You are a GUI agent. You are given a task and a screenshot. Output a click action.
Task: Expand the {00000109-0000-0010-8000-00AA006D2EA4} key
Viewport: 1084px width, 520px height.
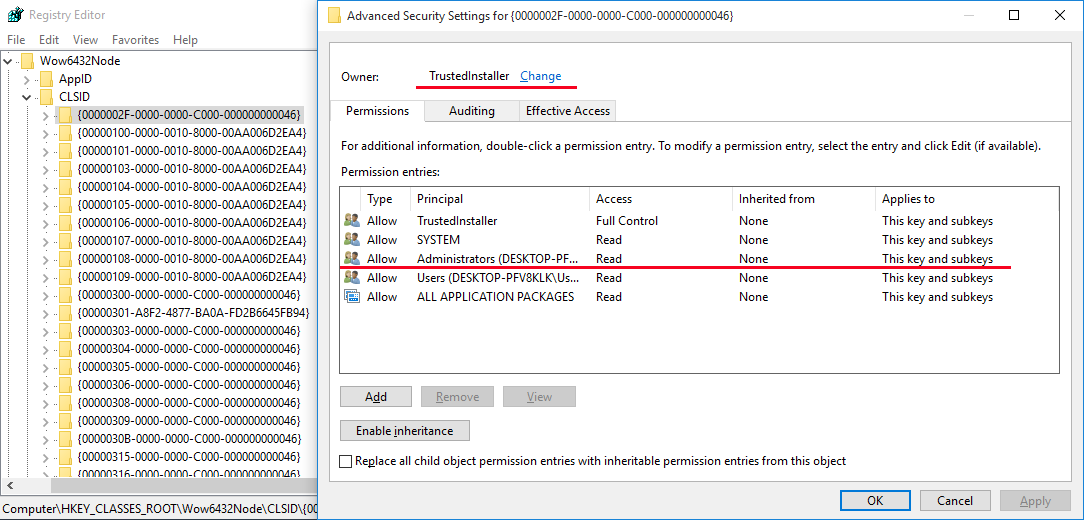46,277
